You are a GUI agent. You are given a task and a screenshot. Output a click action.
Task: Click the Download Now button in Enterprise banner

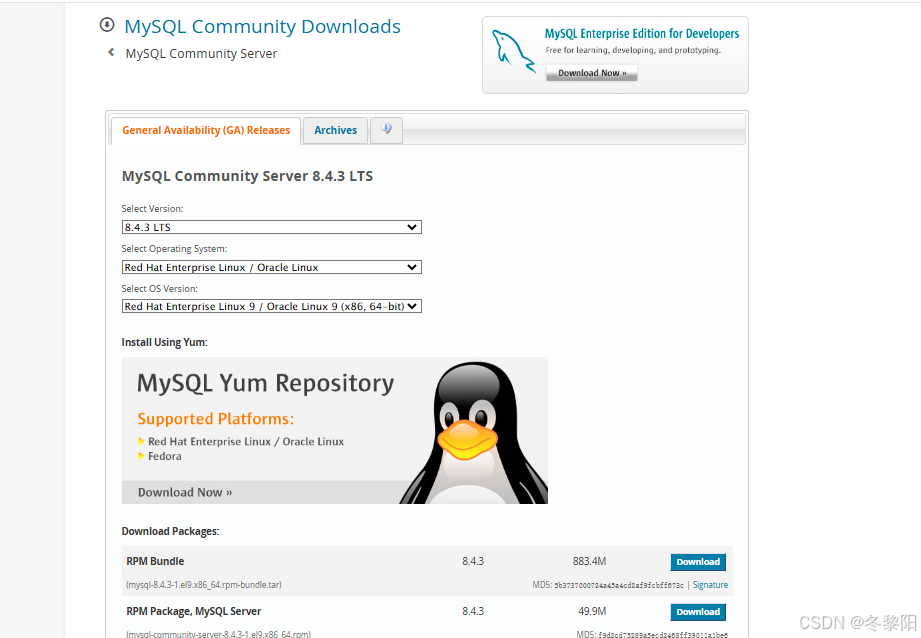pyautogui.click(x=591, y=73)
